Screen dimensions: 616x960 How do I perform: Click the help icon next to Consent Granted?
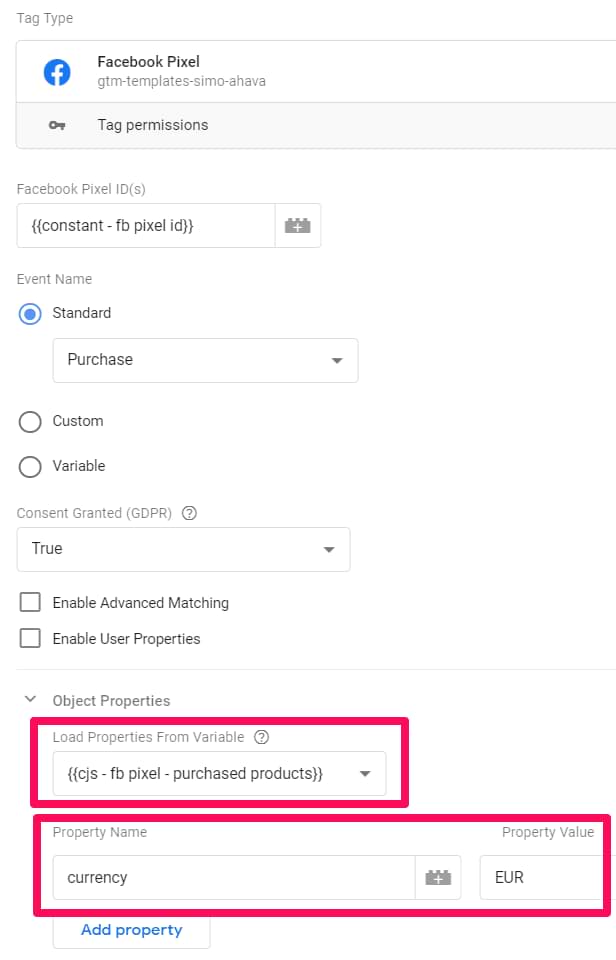189,513
